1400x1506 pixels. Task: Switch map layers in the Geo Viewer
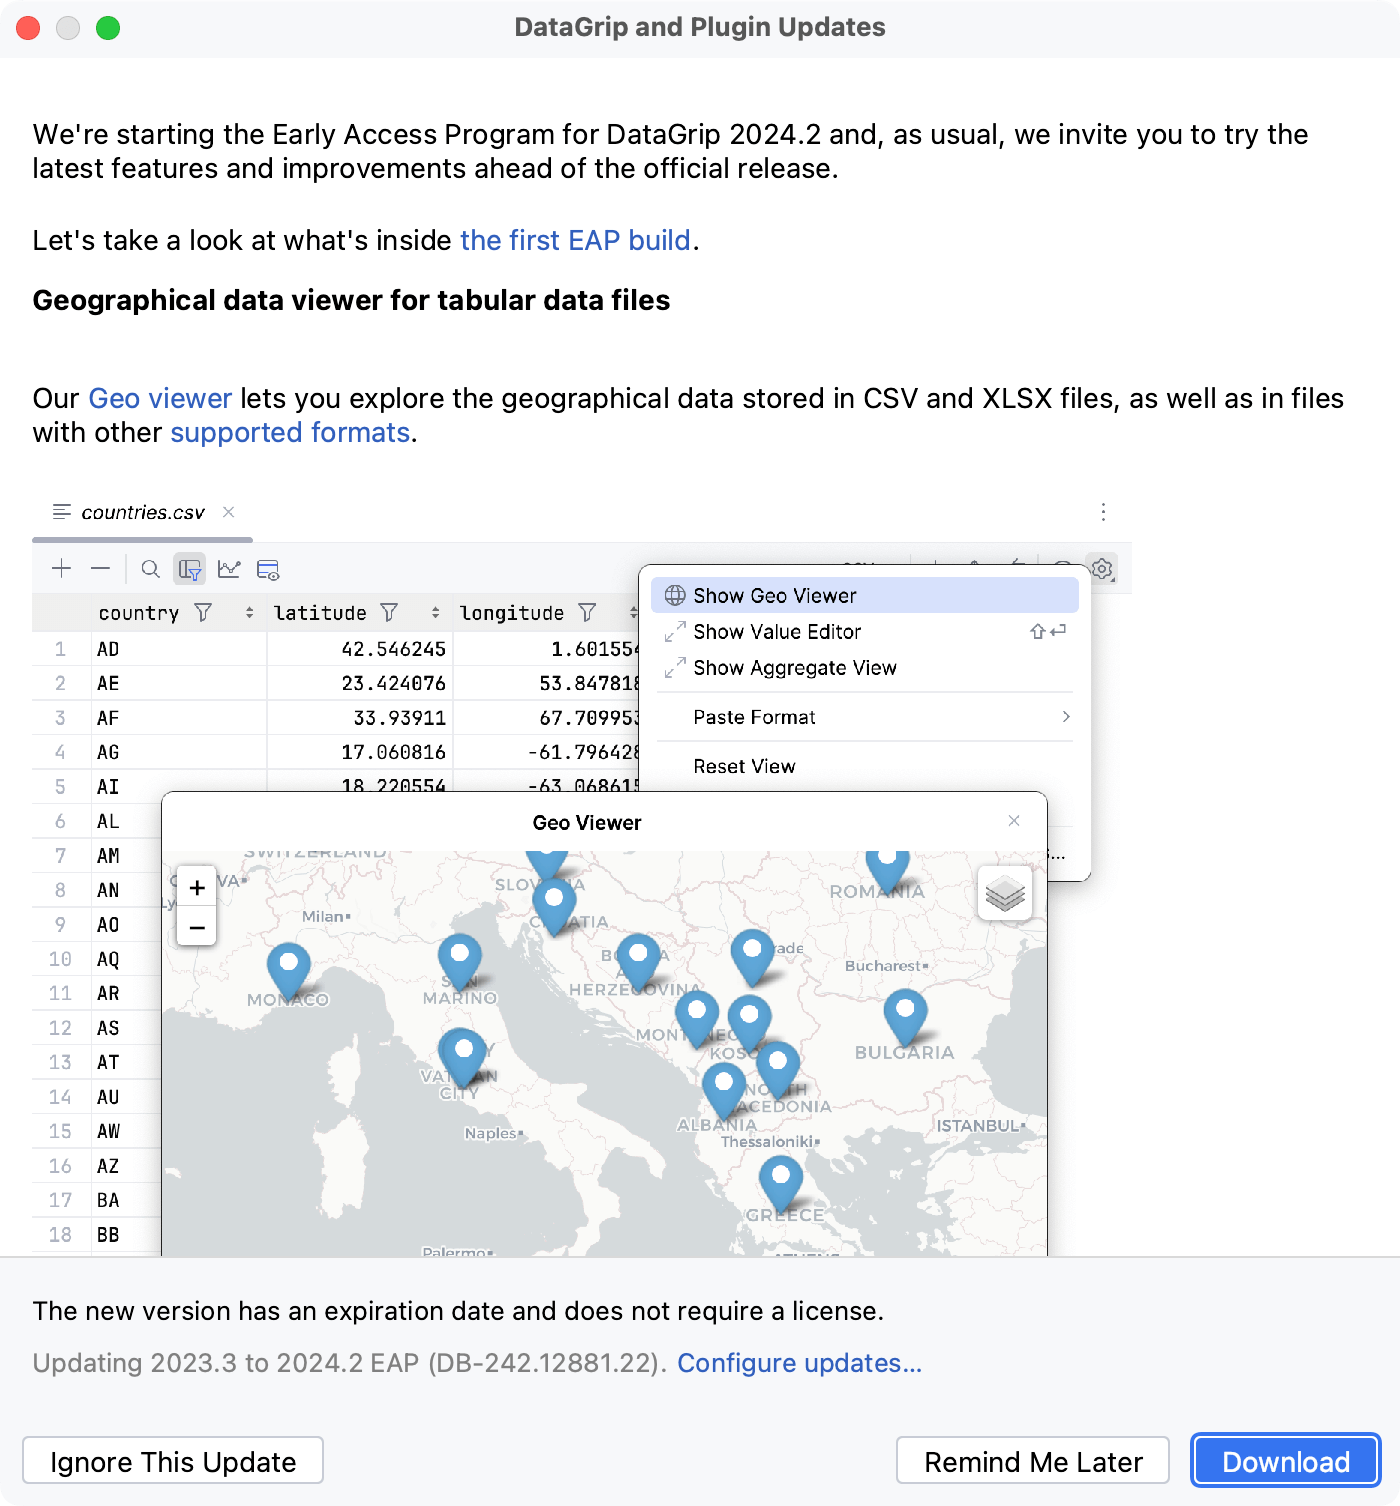click(1005, 893)
